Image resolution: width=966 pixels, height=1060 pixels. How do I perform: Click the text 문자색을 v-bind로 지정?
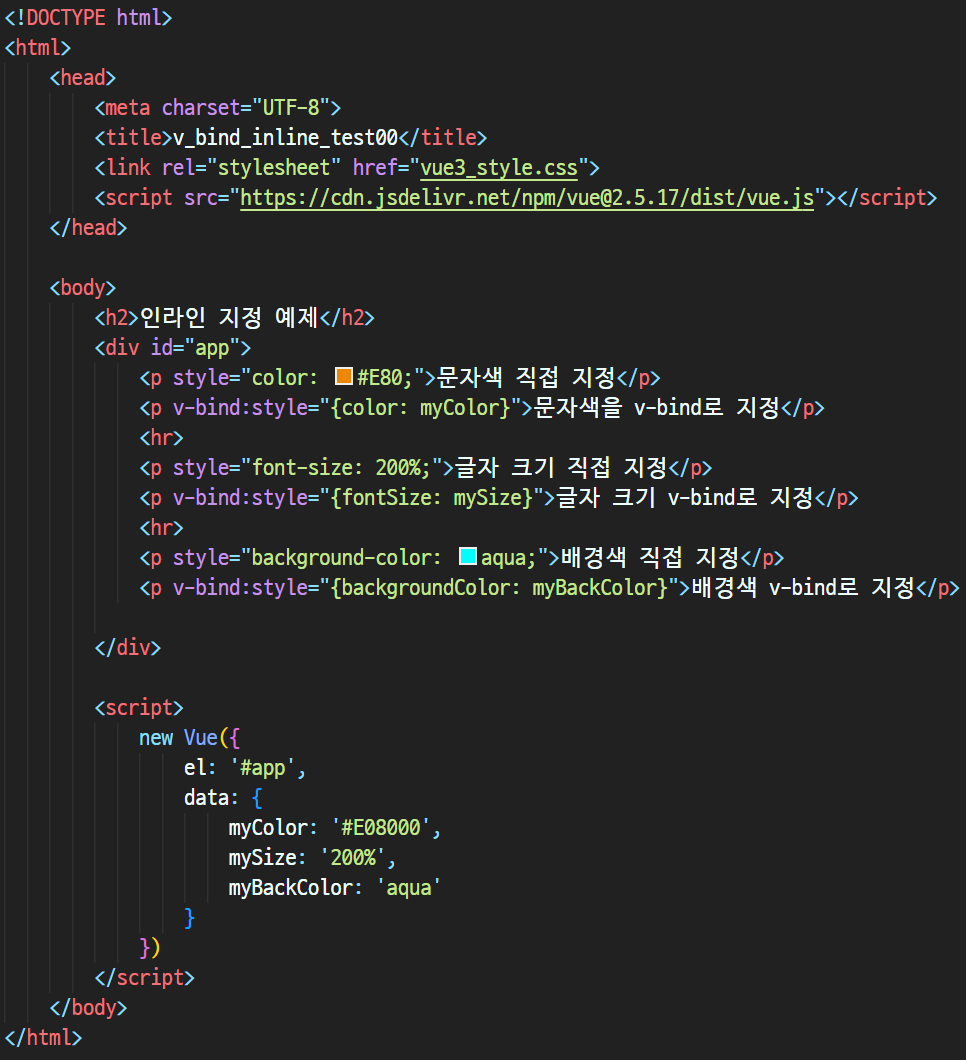(656, 407)
